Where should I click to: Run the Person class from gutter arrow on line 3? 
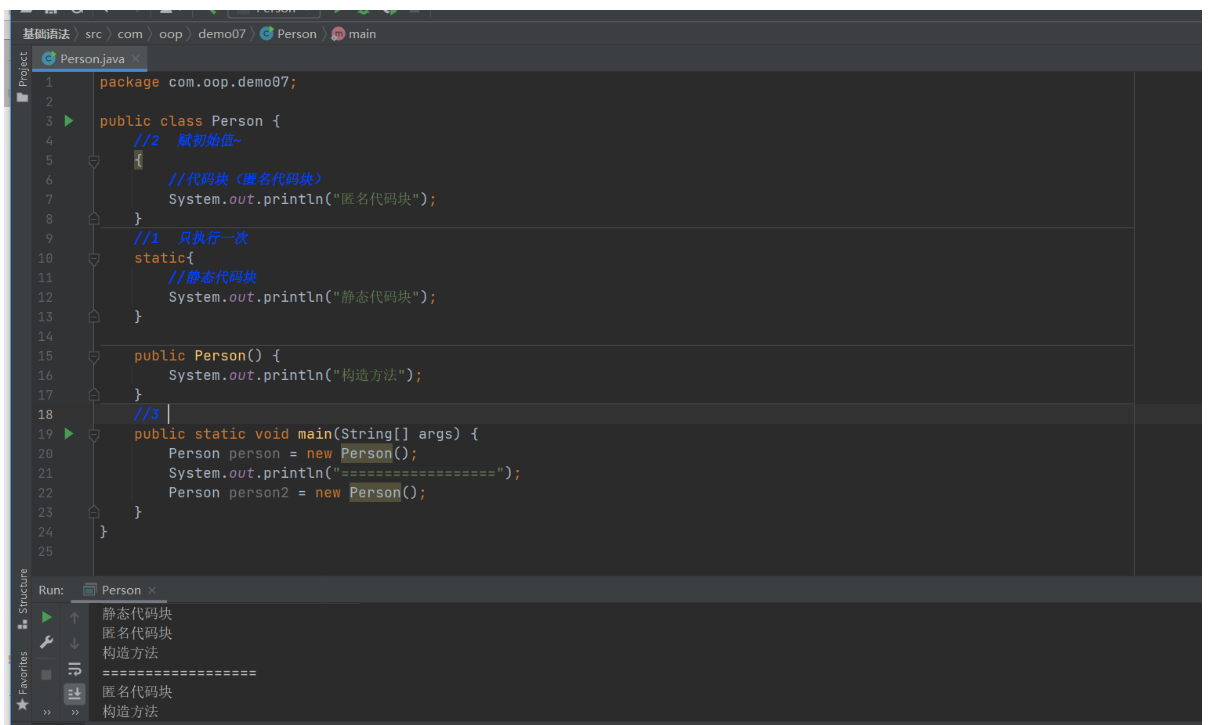pyautogui.click(x=69, y=121)
